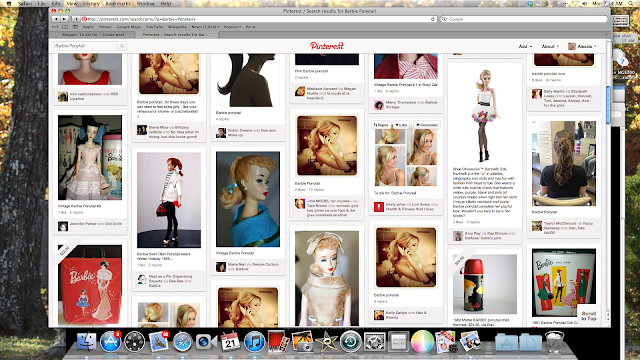
Task: Switch to the Blogger Create post tab
Action: [93, 35]
